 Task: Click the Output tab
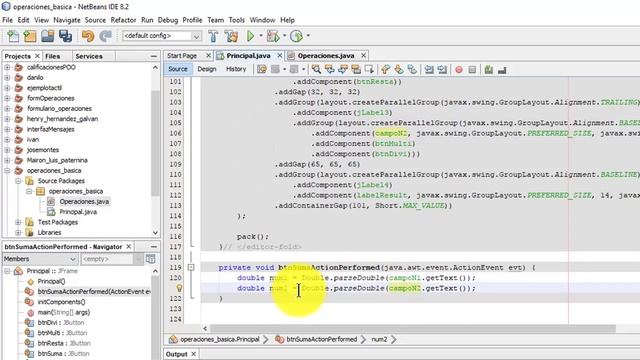[176, 354]
